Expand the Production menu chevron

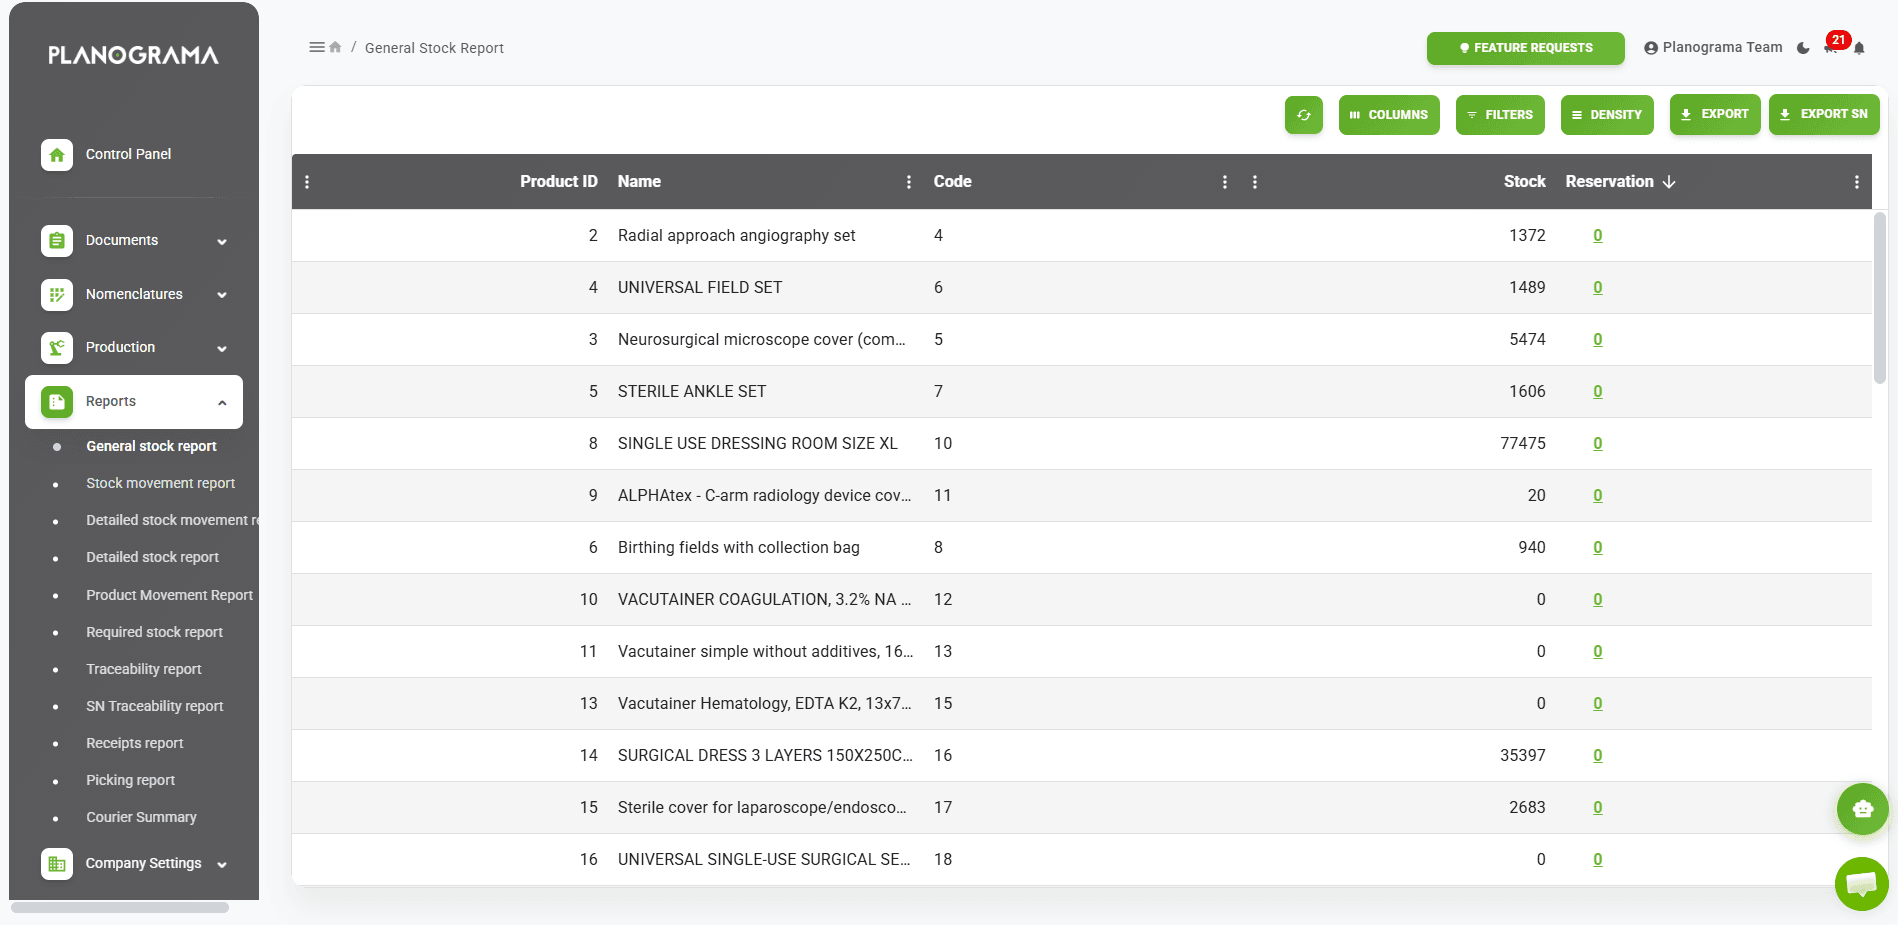click(x=222, y=348)
